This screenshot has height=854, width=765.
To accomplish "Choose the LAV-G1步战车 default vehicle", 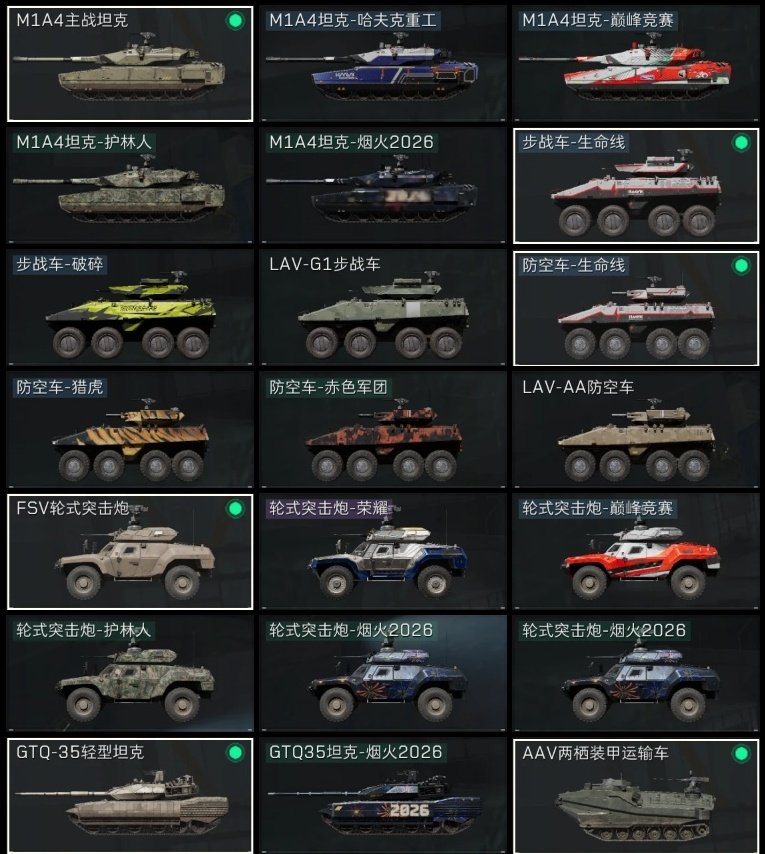I will tap(383, 308).
